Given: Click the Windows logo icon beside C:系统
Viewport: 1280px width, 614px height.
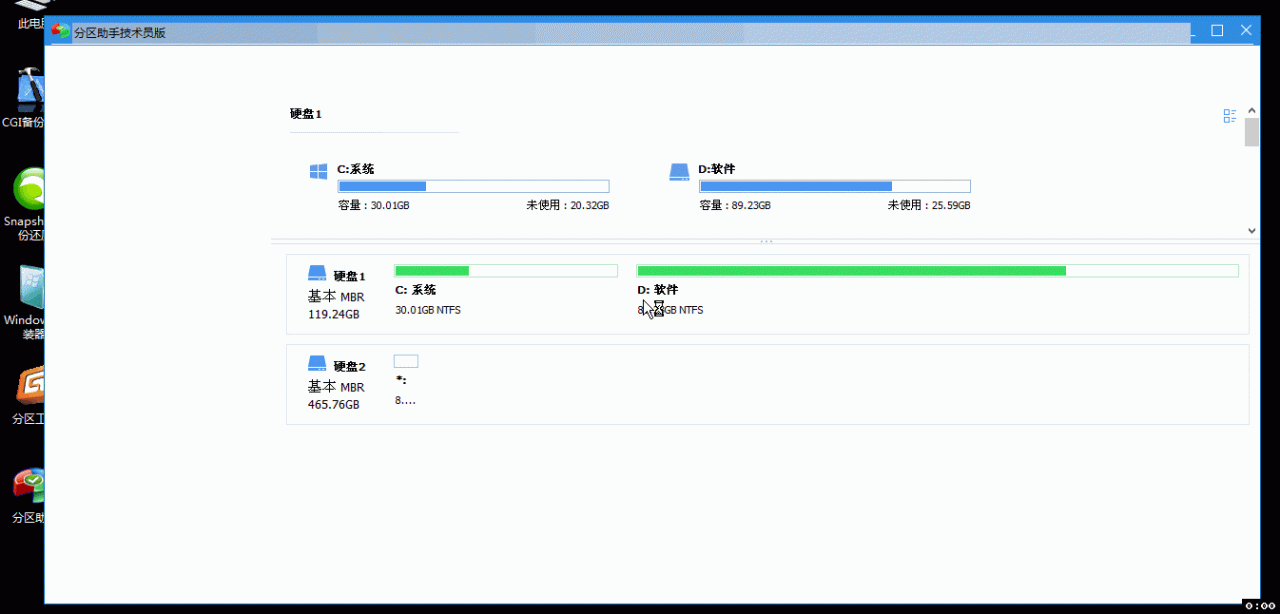Looking at the screenshot, I should (318, 172).
